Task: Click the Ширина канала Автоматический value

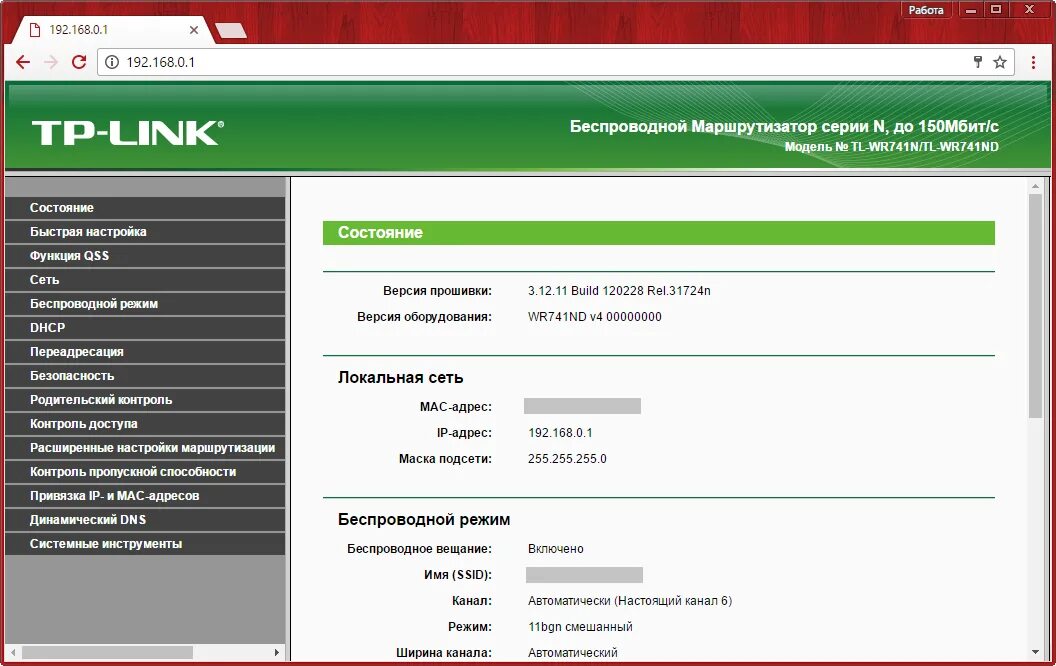Action: point(572,653)
